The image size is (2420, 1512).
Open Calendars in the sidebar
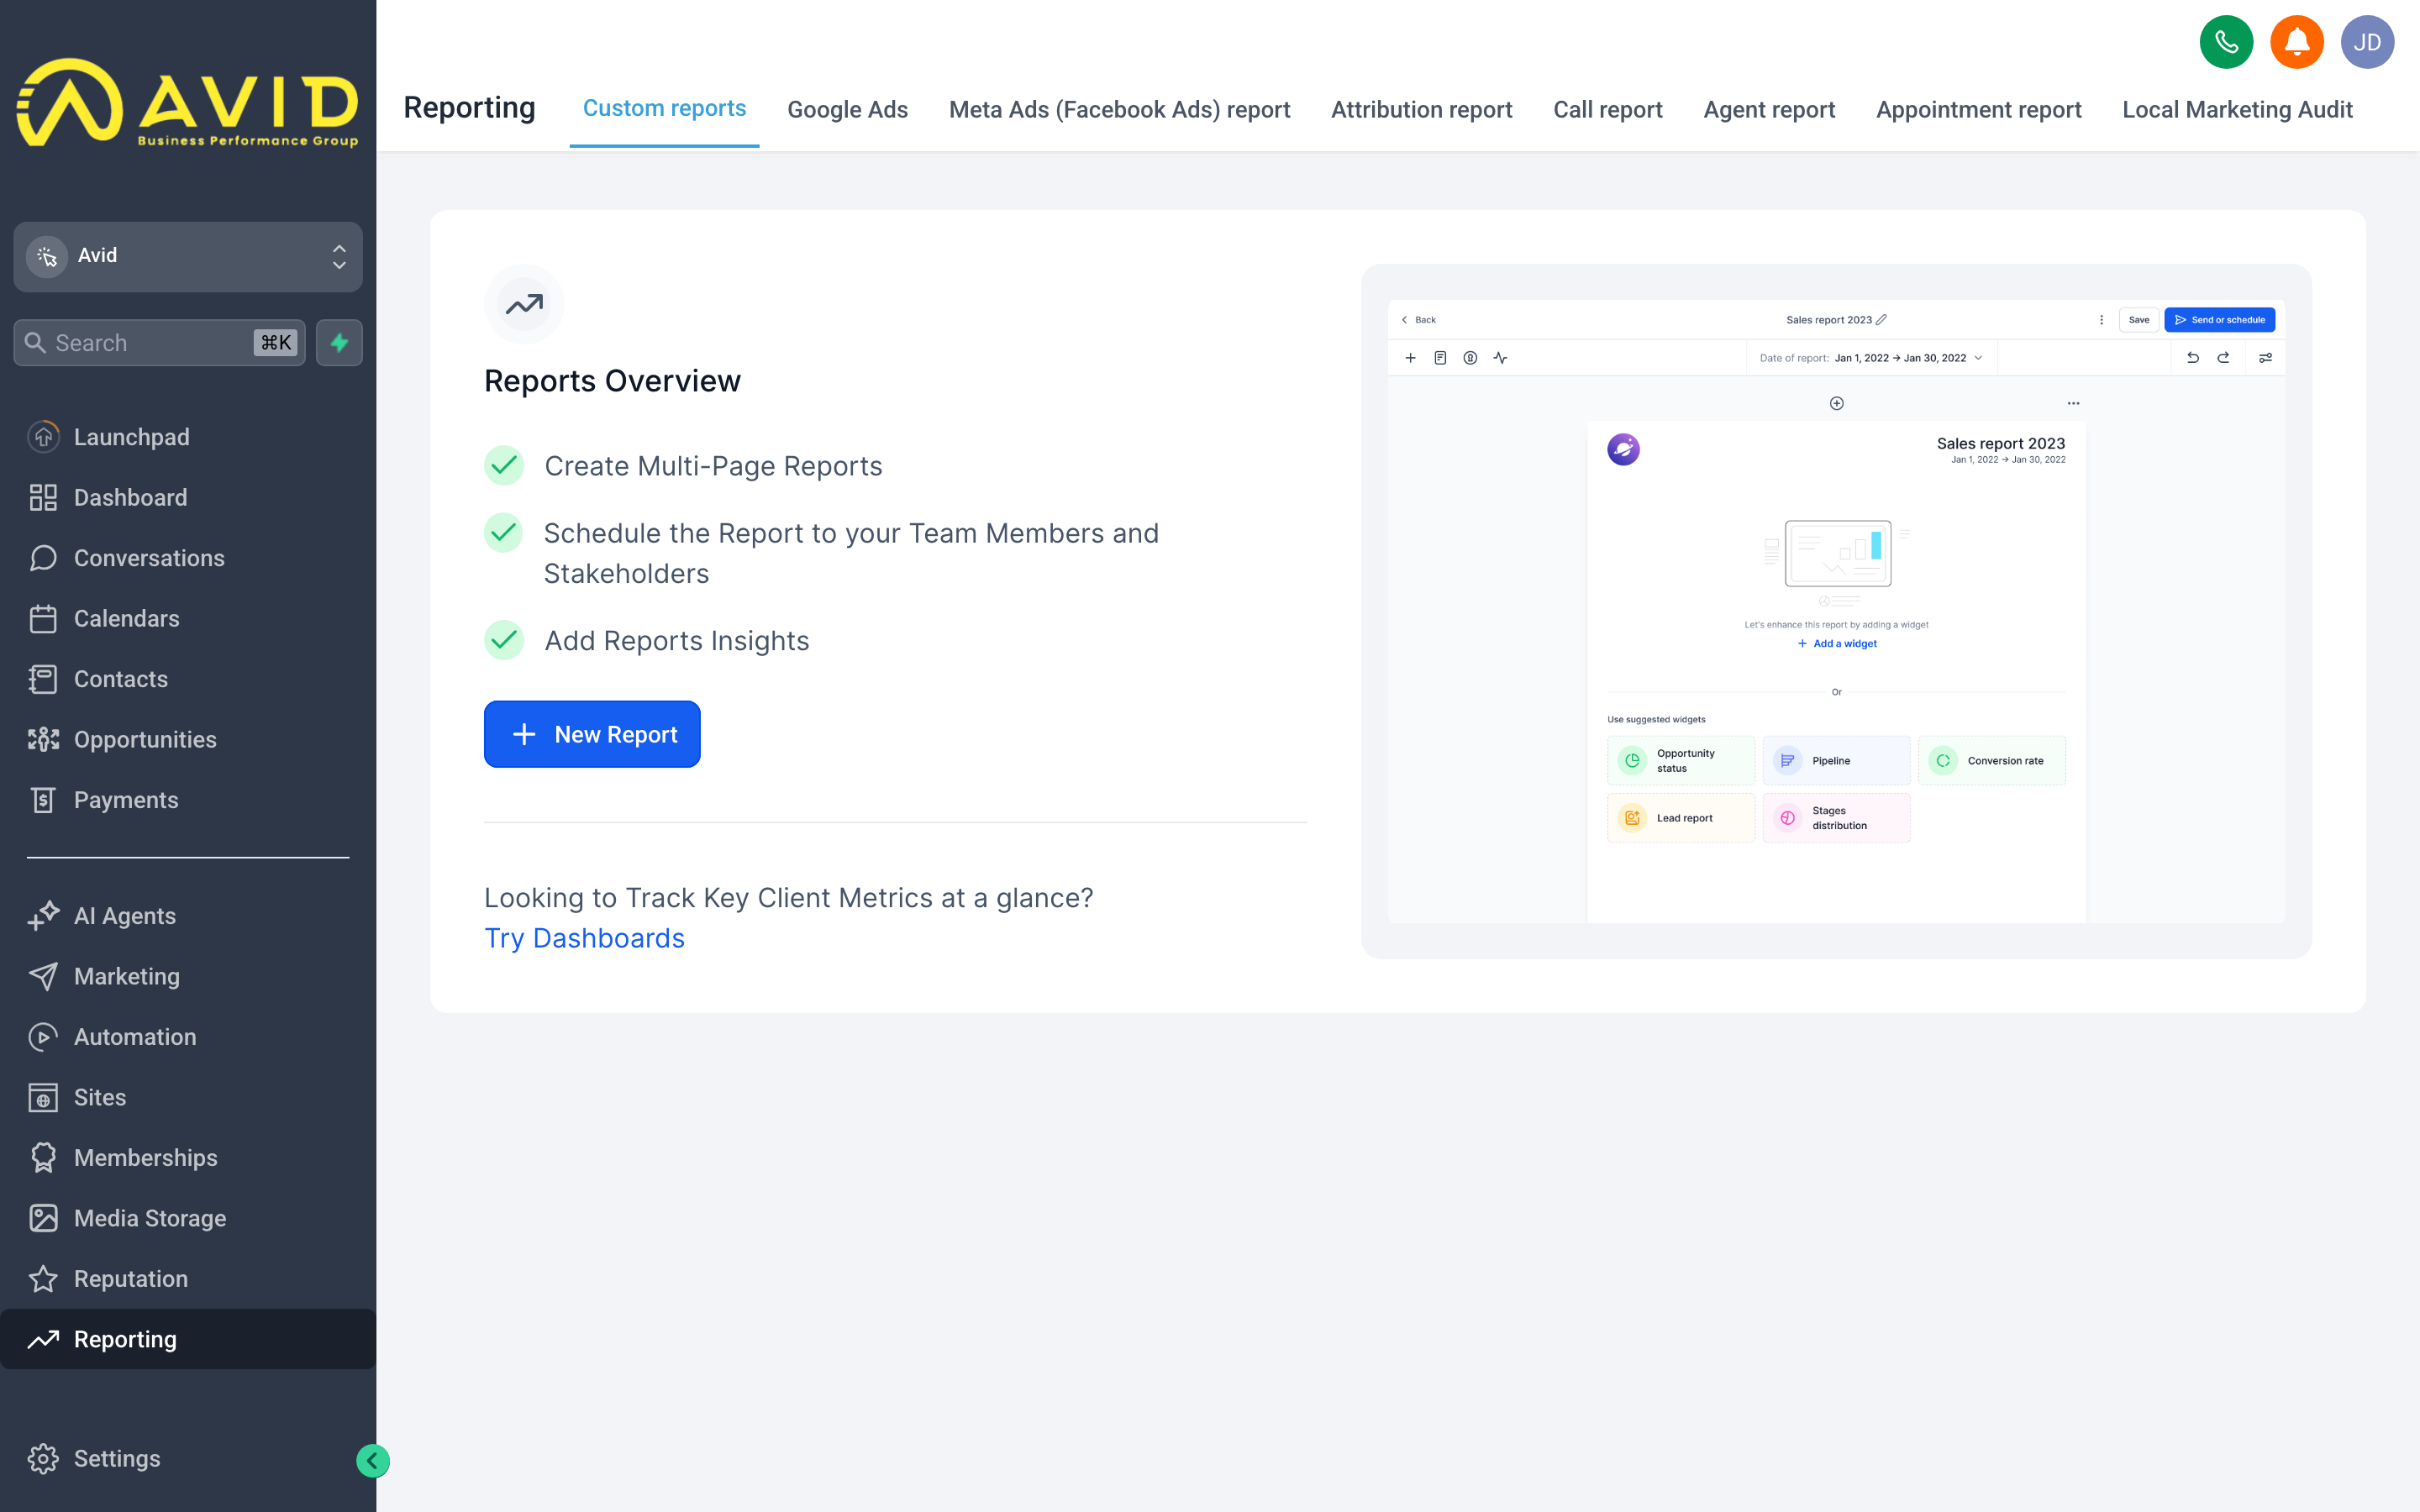click(x=188, y=618)
